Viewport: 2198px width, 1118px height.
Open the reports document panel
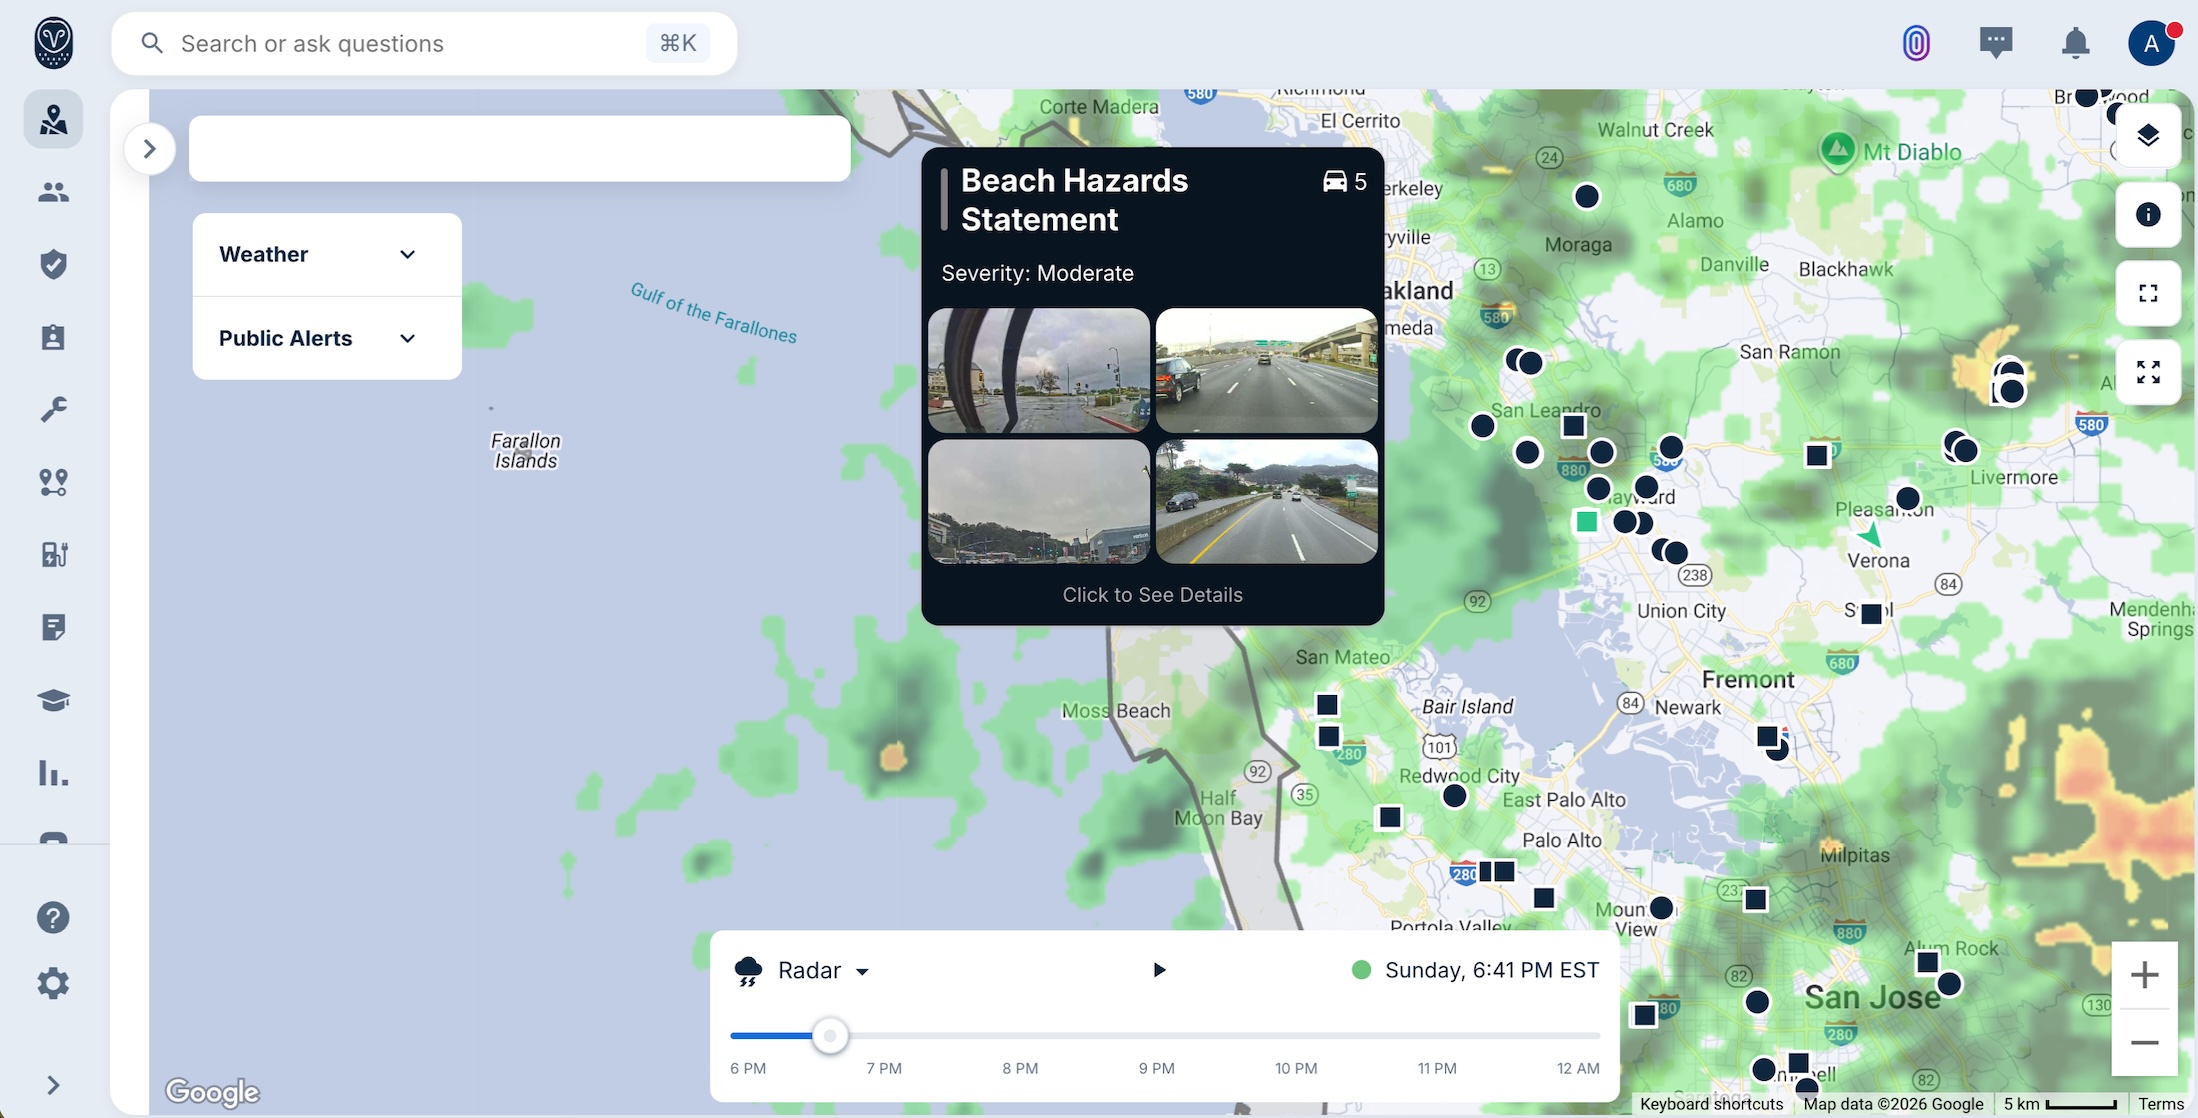(x=52, y=627)
